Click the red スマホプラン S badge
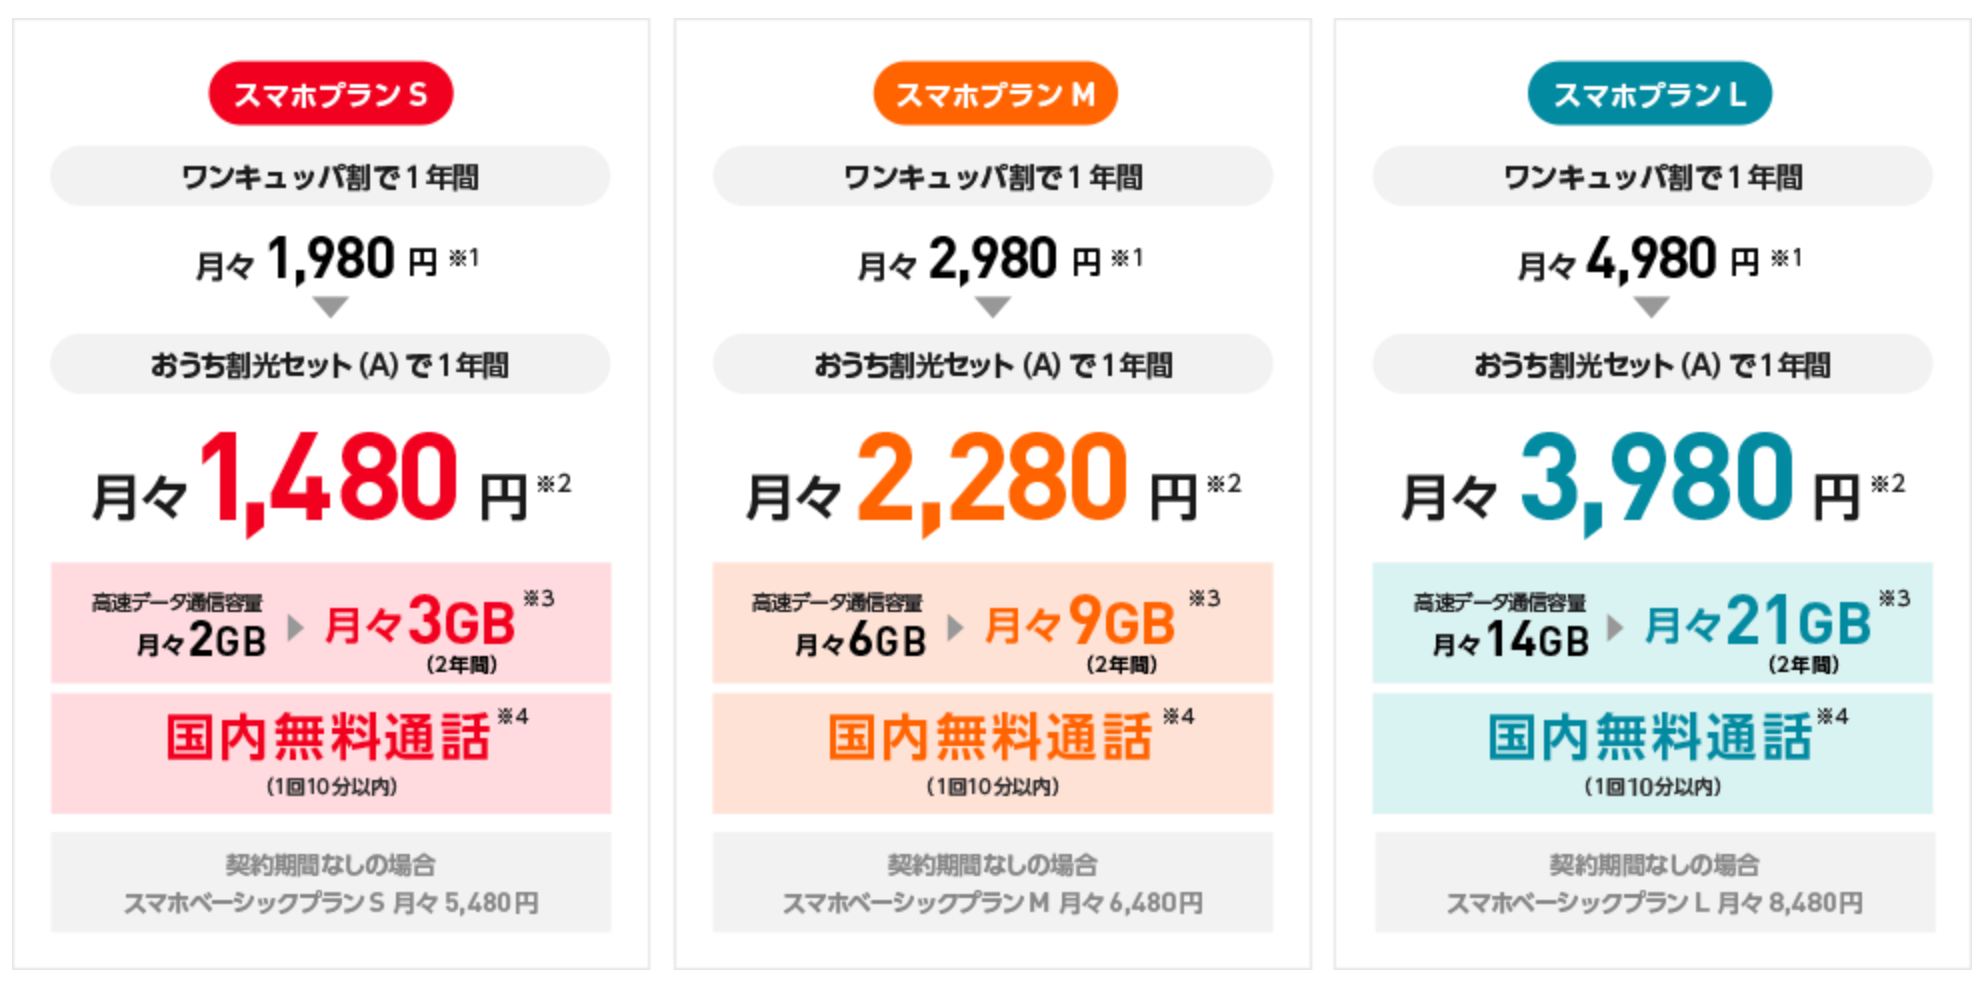This screenshot has width=1986, height=990. [330, 94]
